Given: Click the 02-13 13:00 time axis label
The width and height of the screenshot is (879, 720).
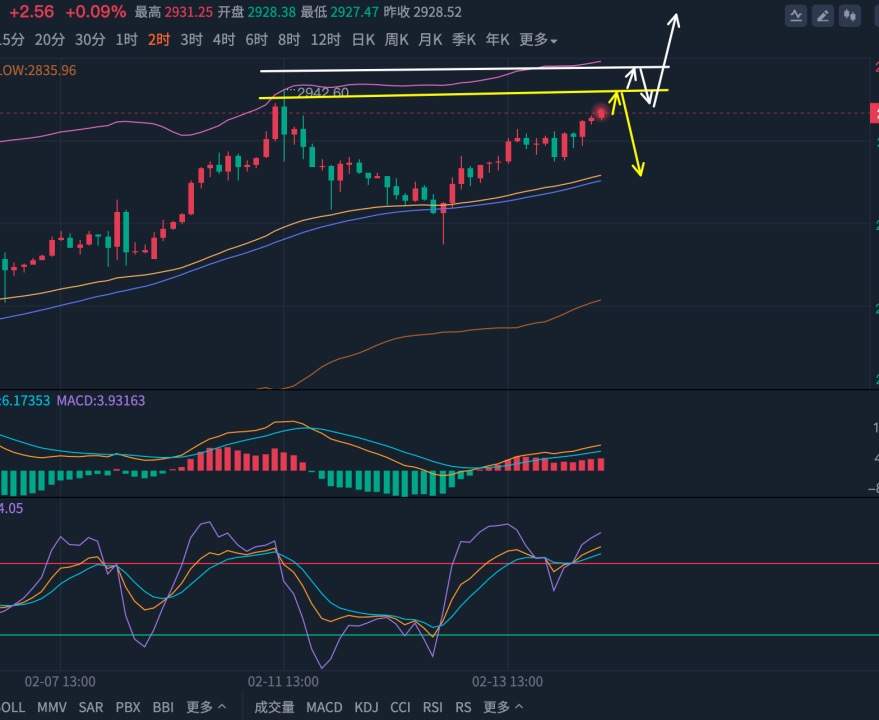Looking at the screenshot, I should tap(507, 681).
